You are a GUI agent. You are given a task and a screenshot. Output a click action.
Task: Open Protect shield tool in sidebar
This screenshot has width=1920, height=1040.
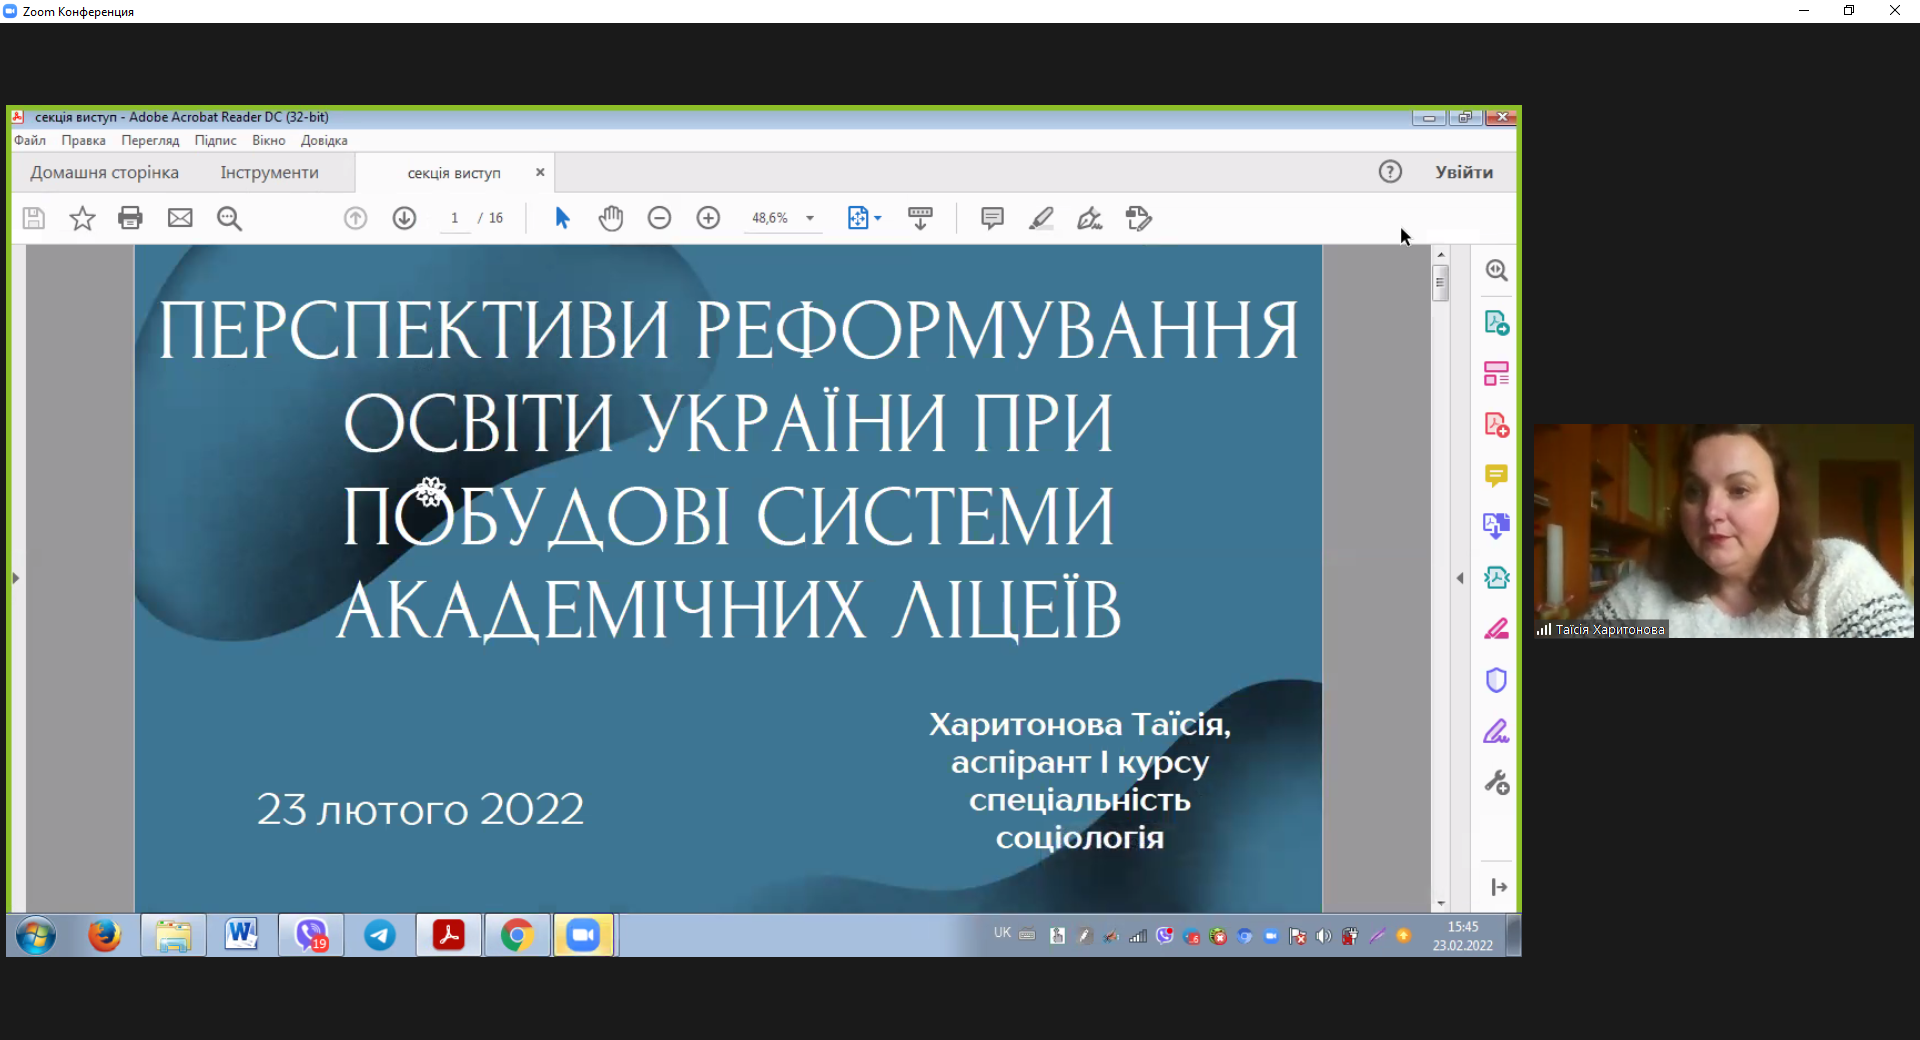[x=1496, y=680]
